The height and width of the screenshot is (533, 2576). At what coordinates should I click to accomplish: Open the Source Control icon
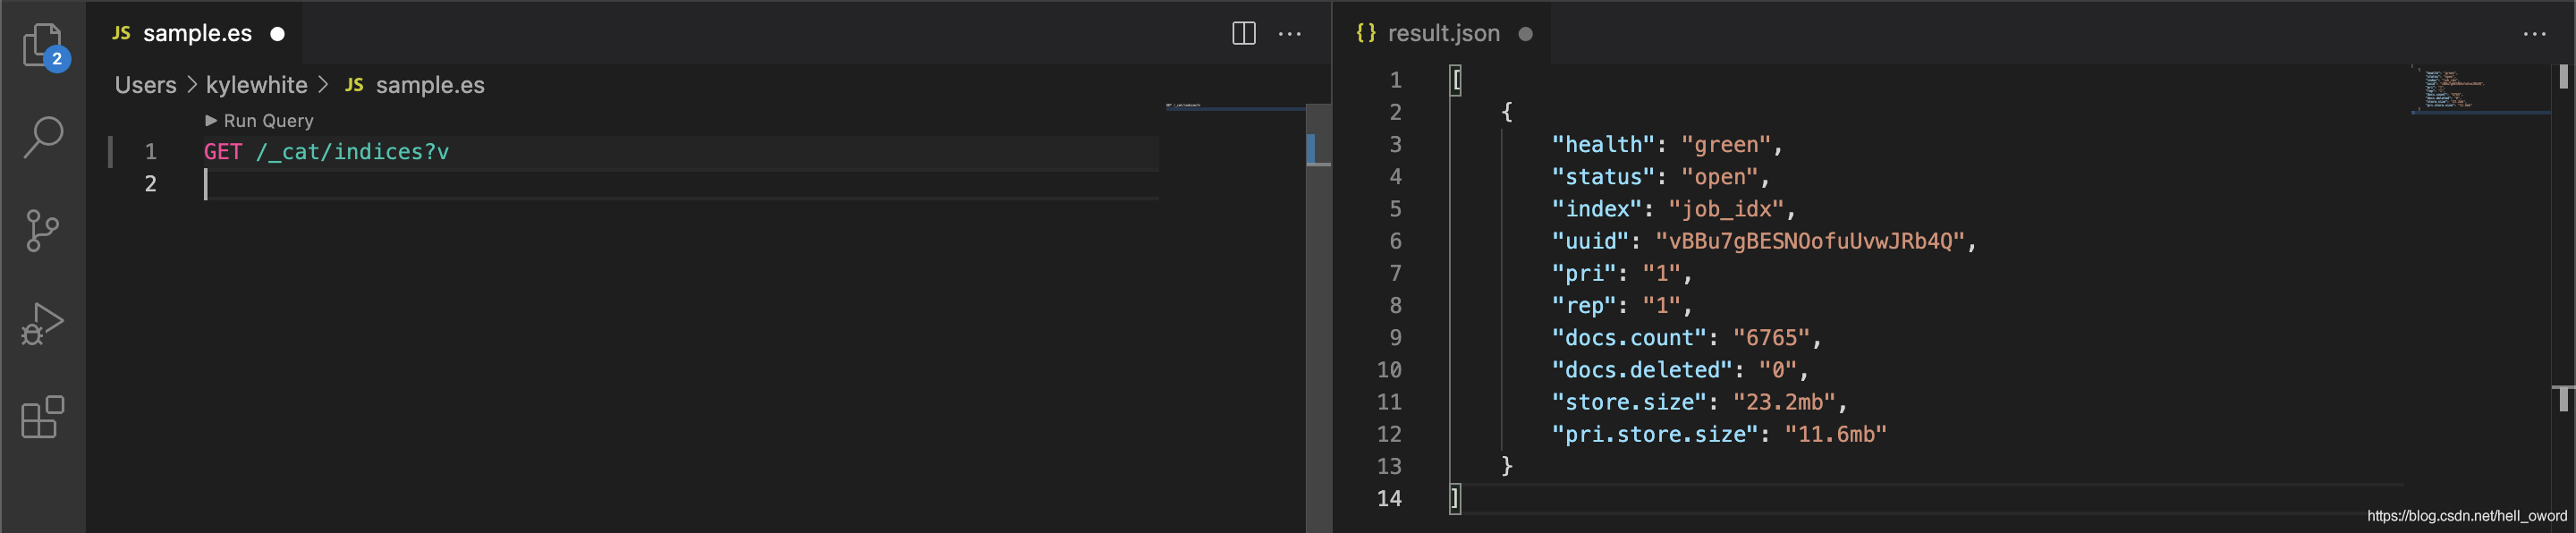coord(42,230)
